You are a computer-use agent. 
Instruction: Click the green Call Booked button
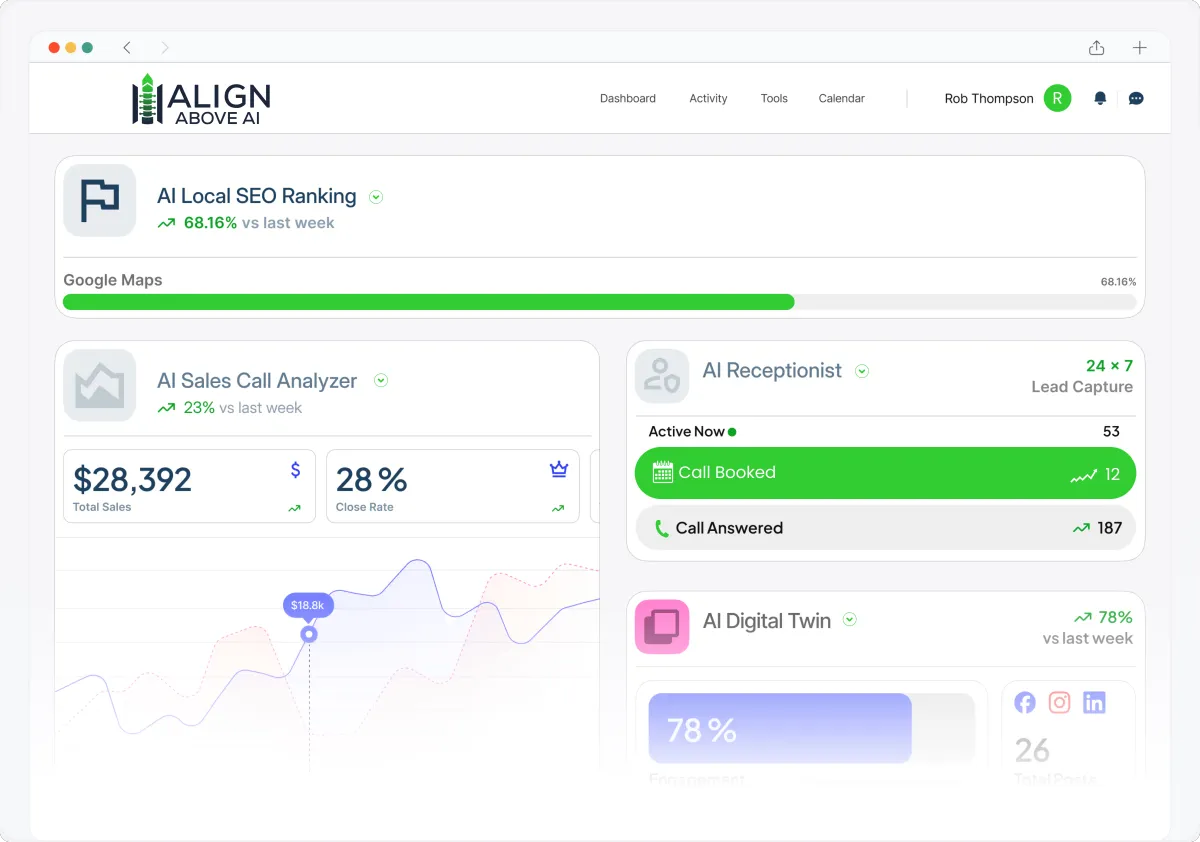(886, 473)
